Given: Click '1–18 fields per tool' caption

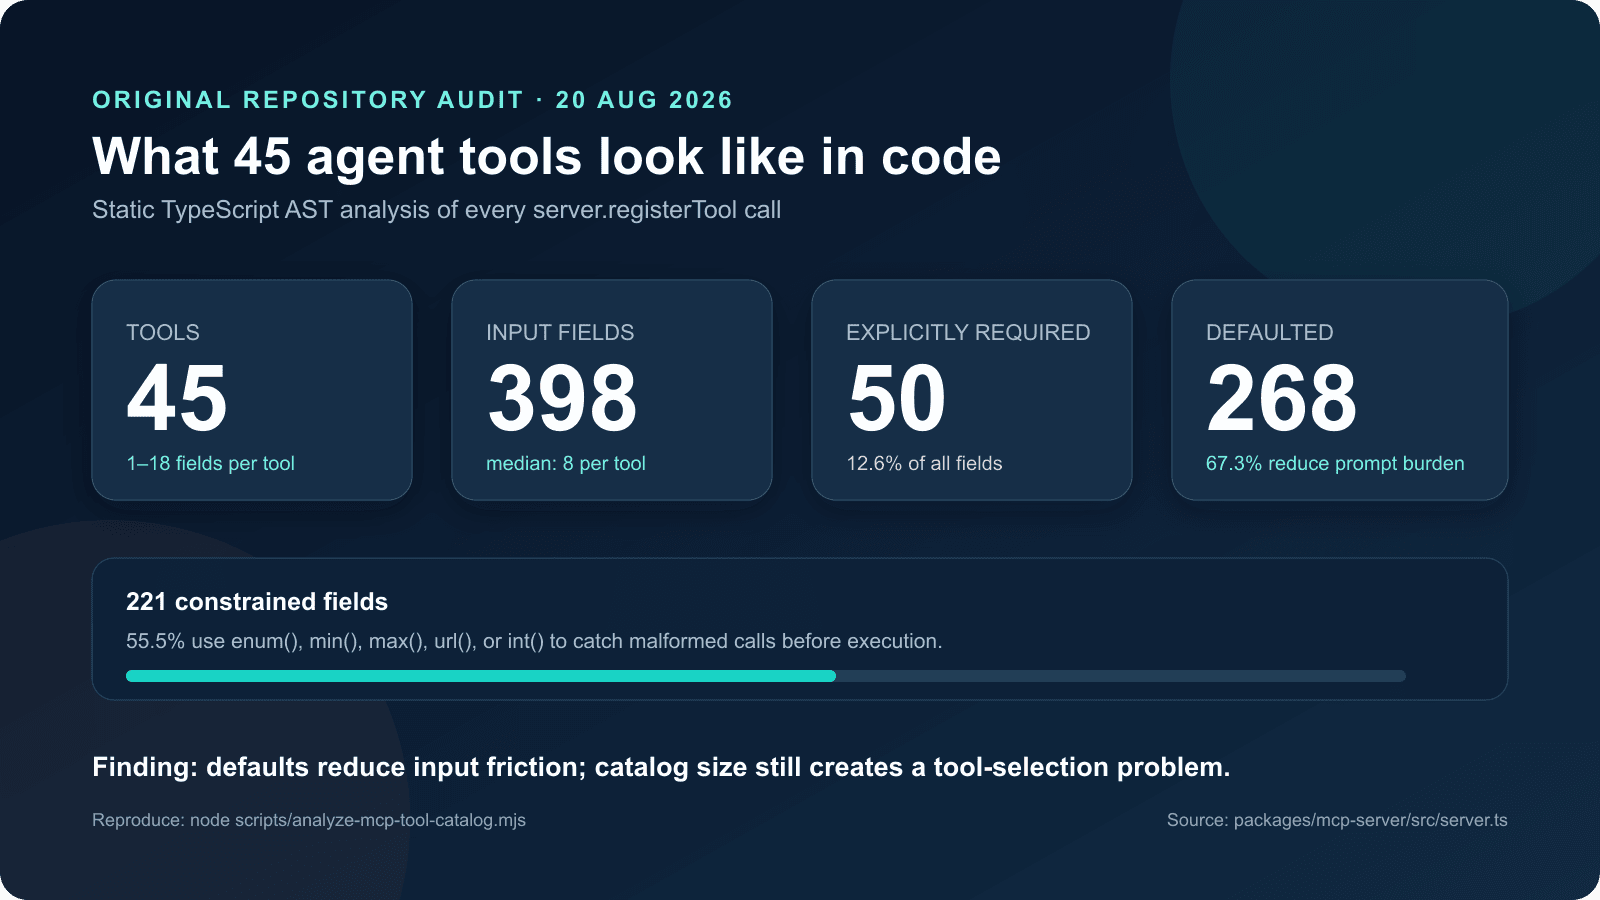Looking at the screenshot, I should click(210, 463).
